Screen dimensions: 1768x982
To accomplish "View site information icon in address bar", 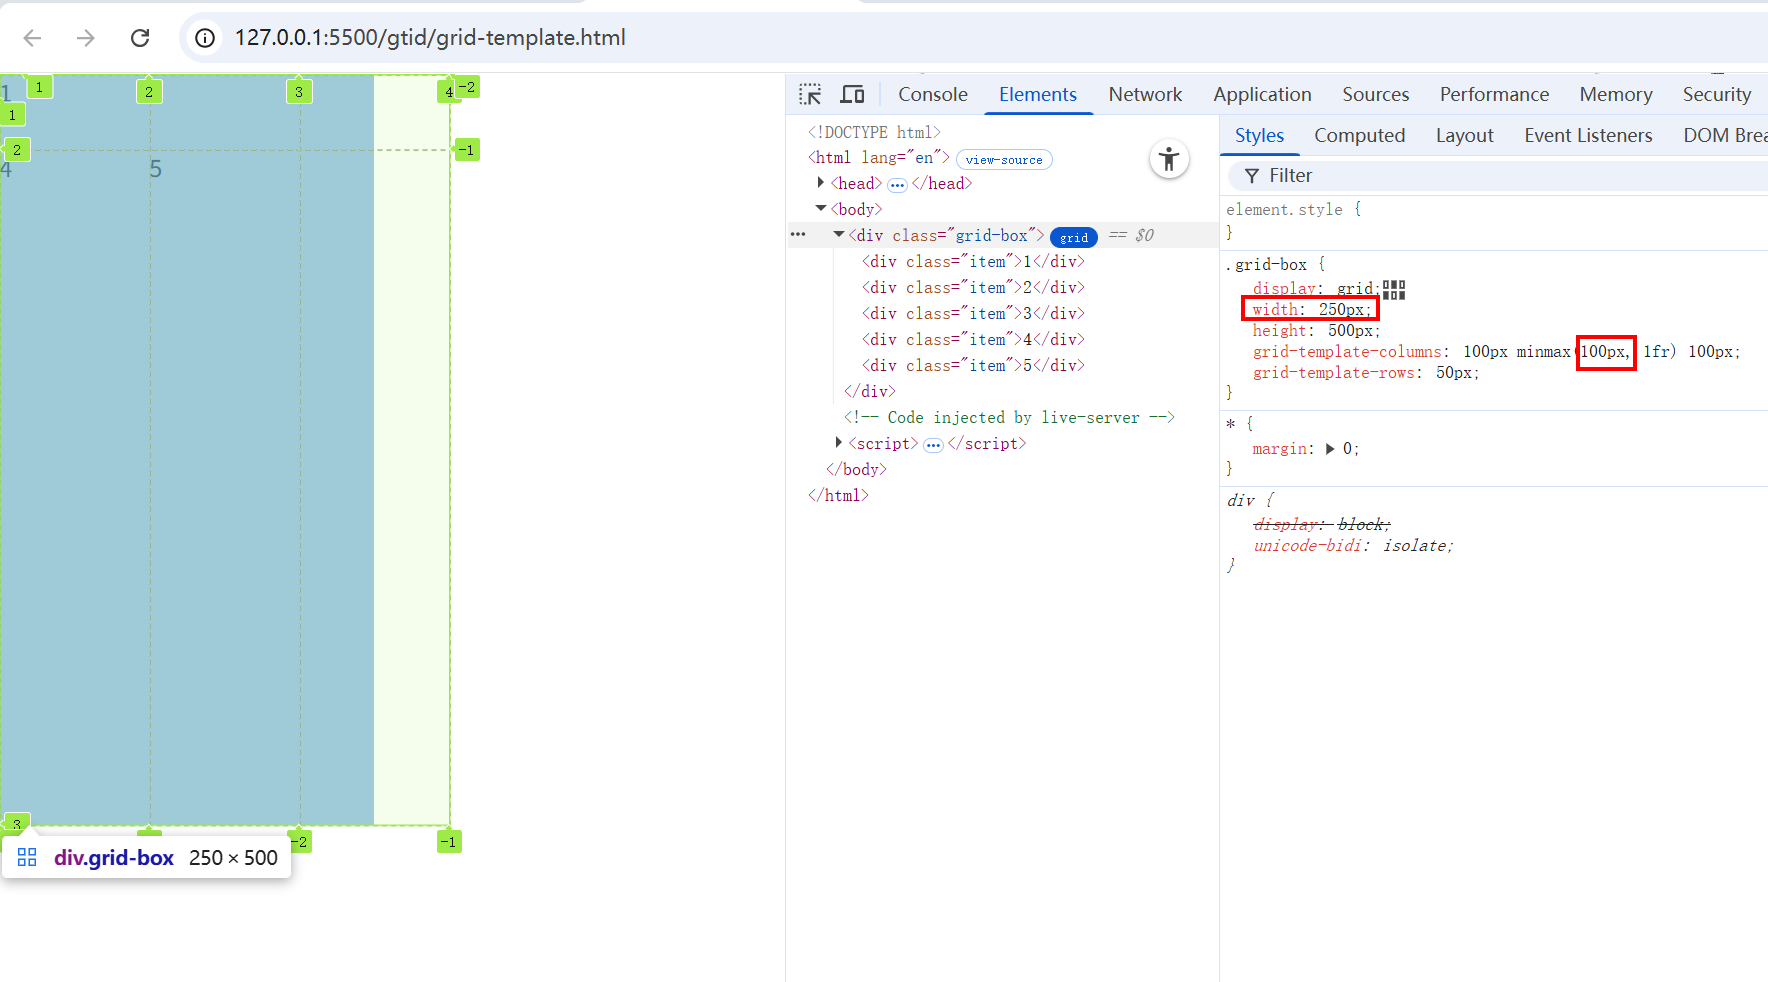I will point(205,38).
